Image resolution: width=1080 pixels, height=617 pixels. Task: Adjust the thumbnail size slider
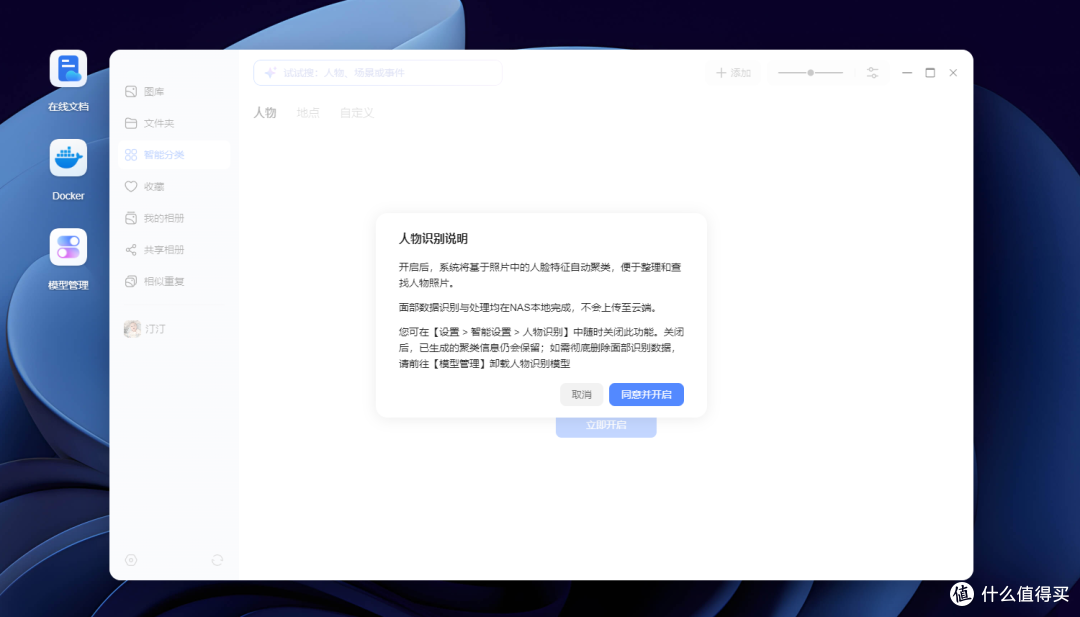coord(811,73)
